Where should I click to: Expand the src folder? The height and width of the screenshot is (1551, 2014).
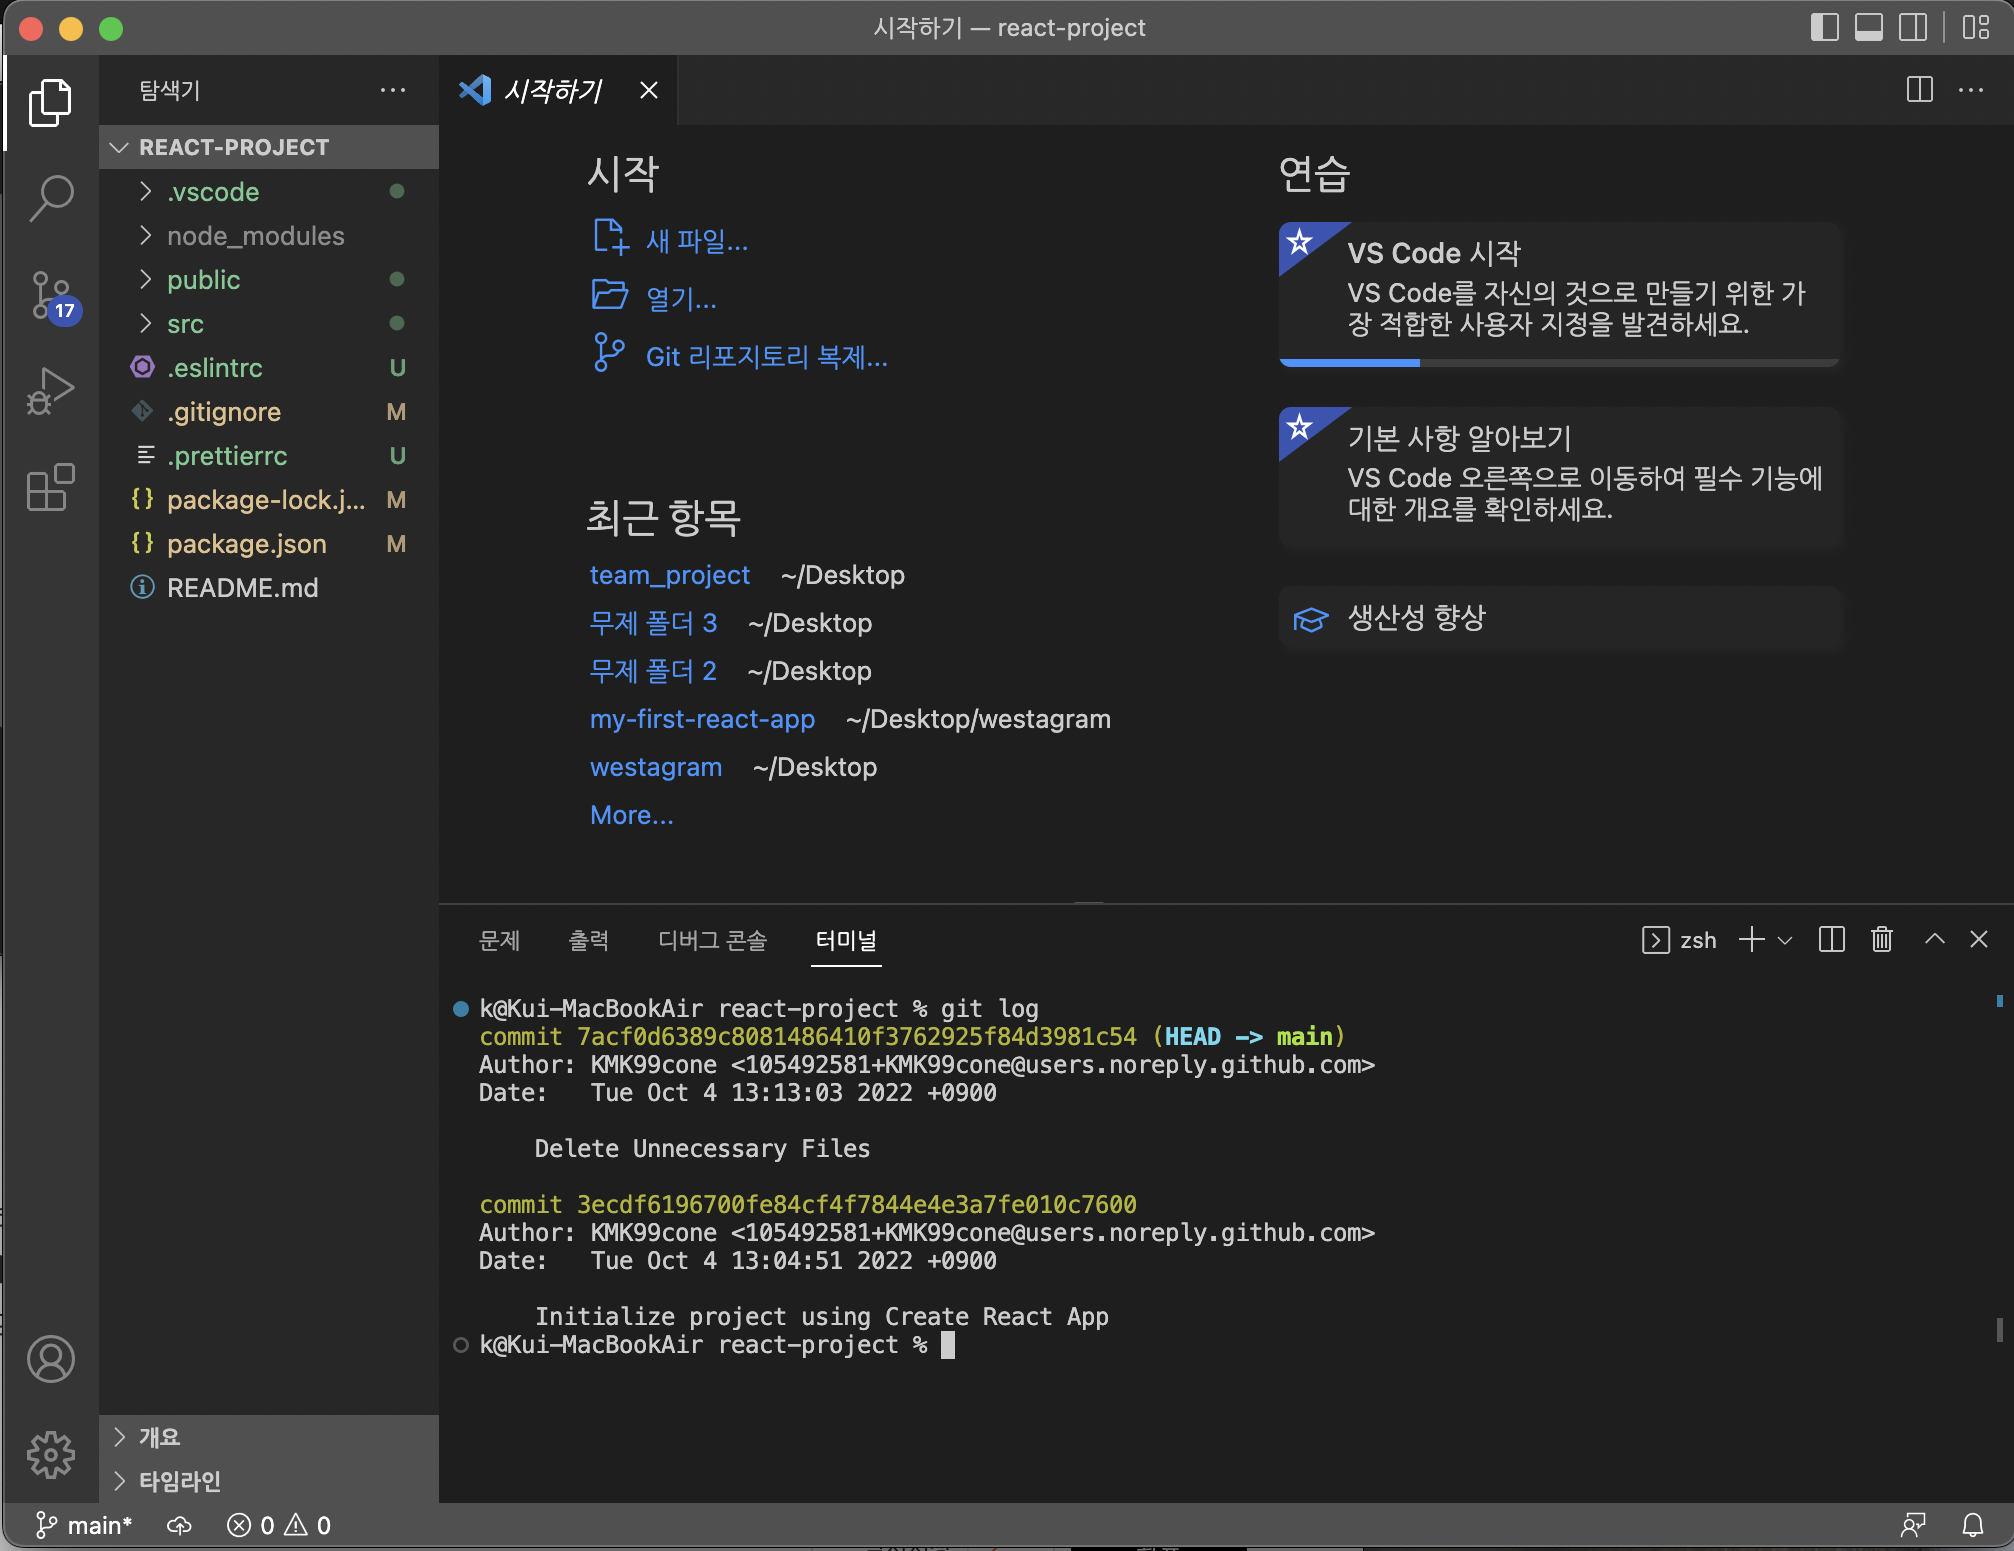185,324
